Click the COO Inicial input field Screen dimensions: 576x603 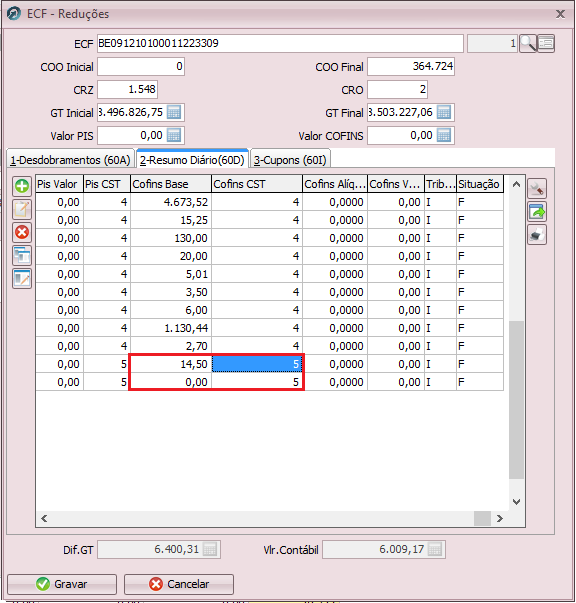[x=141, y=67]
